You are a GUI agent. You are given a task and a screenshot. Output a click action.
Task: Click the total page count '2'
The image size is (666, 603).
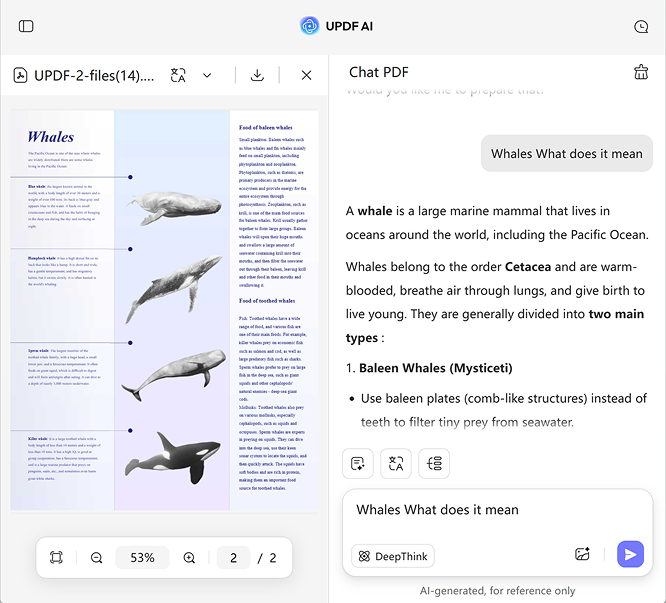pos(273,558)
